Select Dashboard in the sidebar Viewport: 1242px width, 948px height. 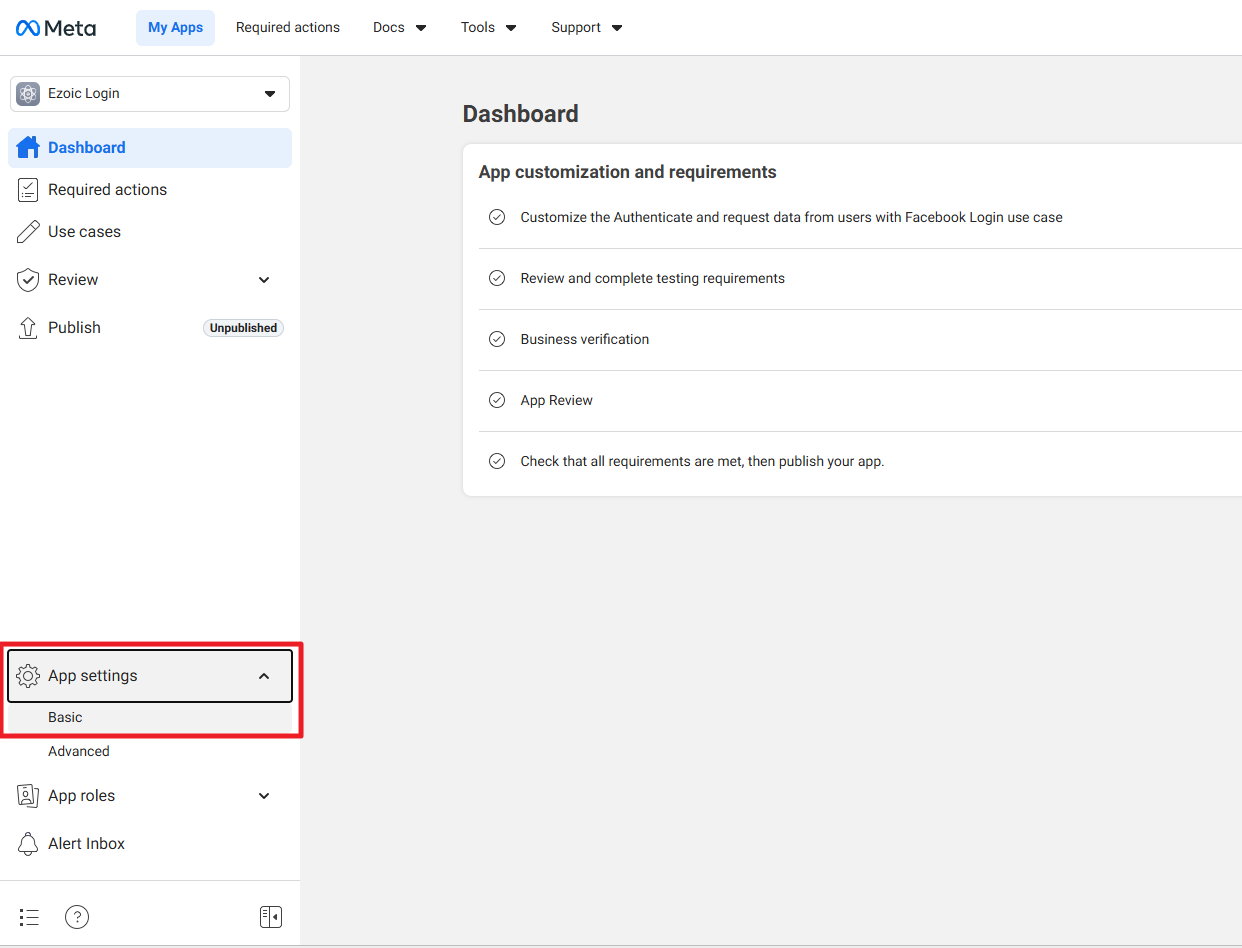(x=150, y=147)
